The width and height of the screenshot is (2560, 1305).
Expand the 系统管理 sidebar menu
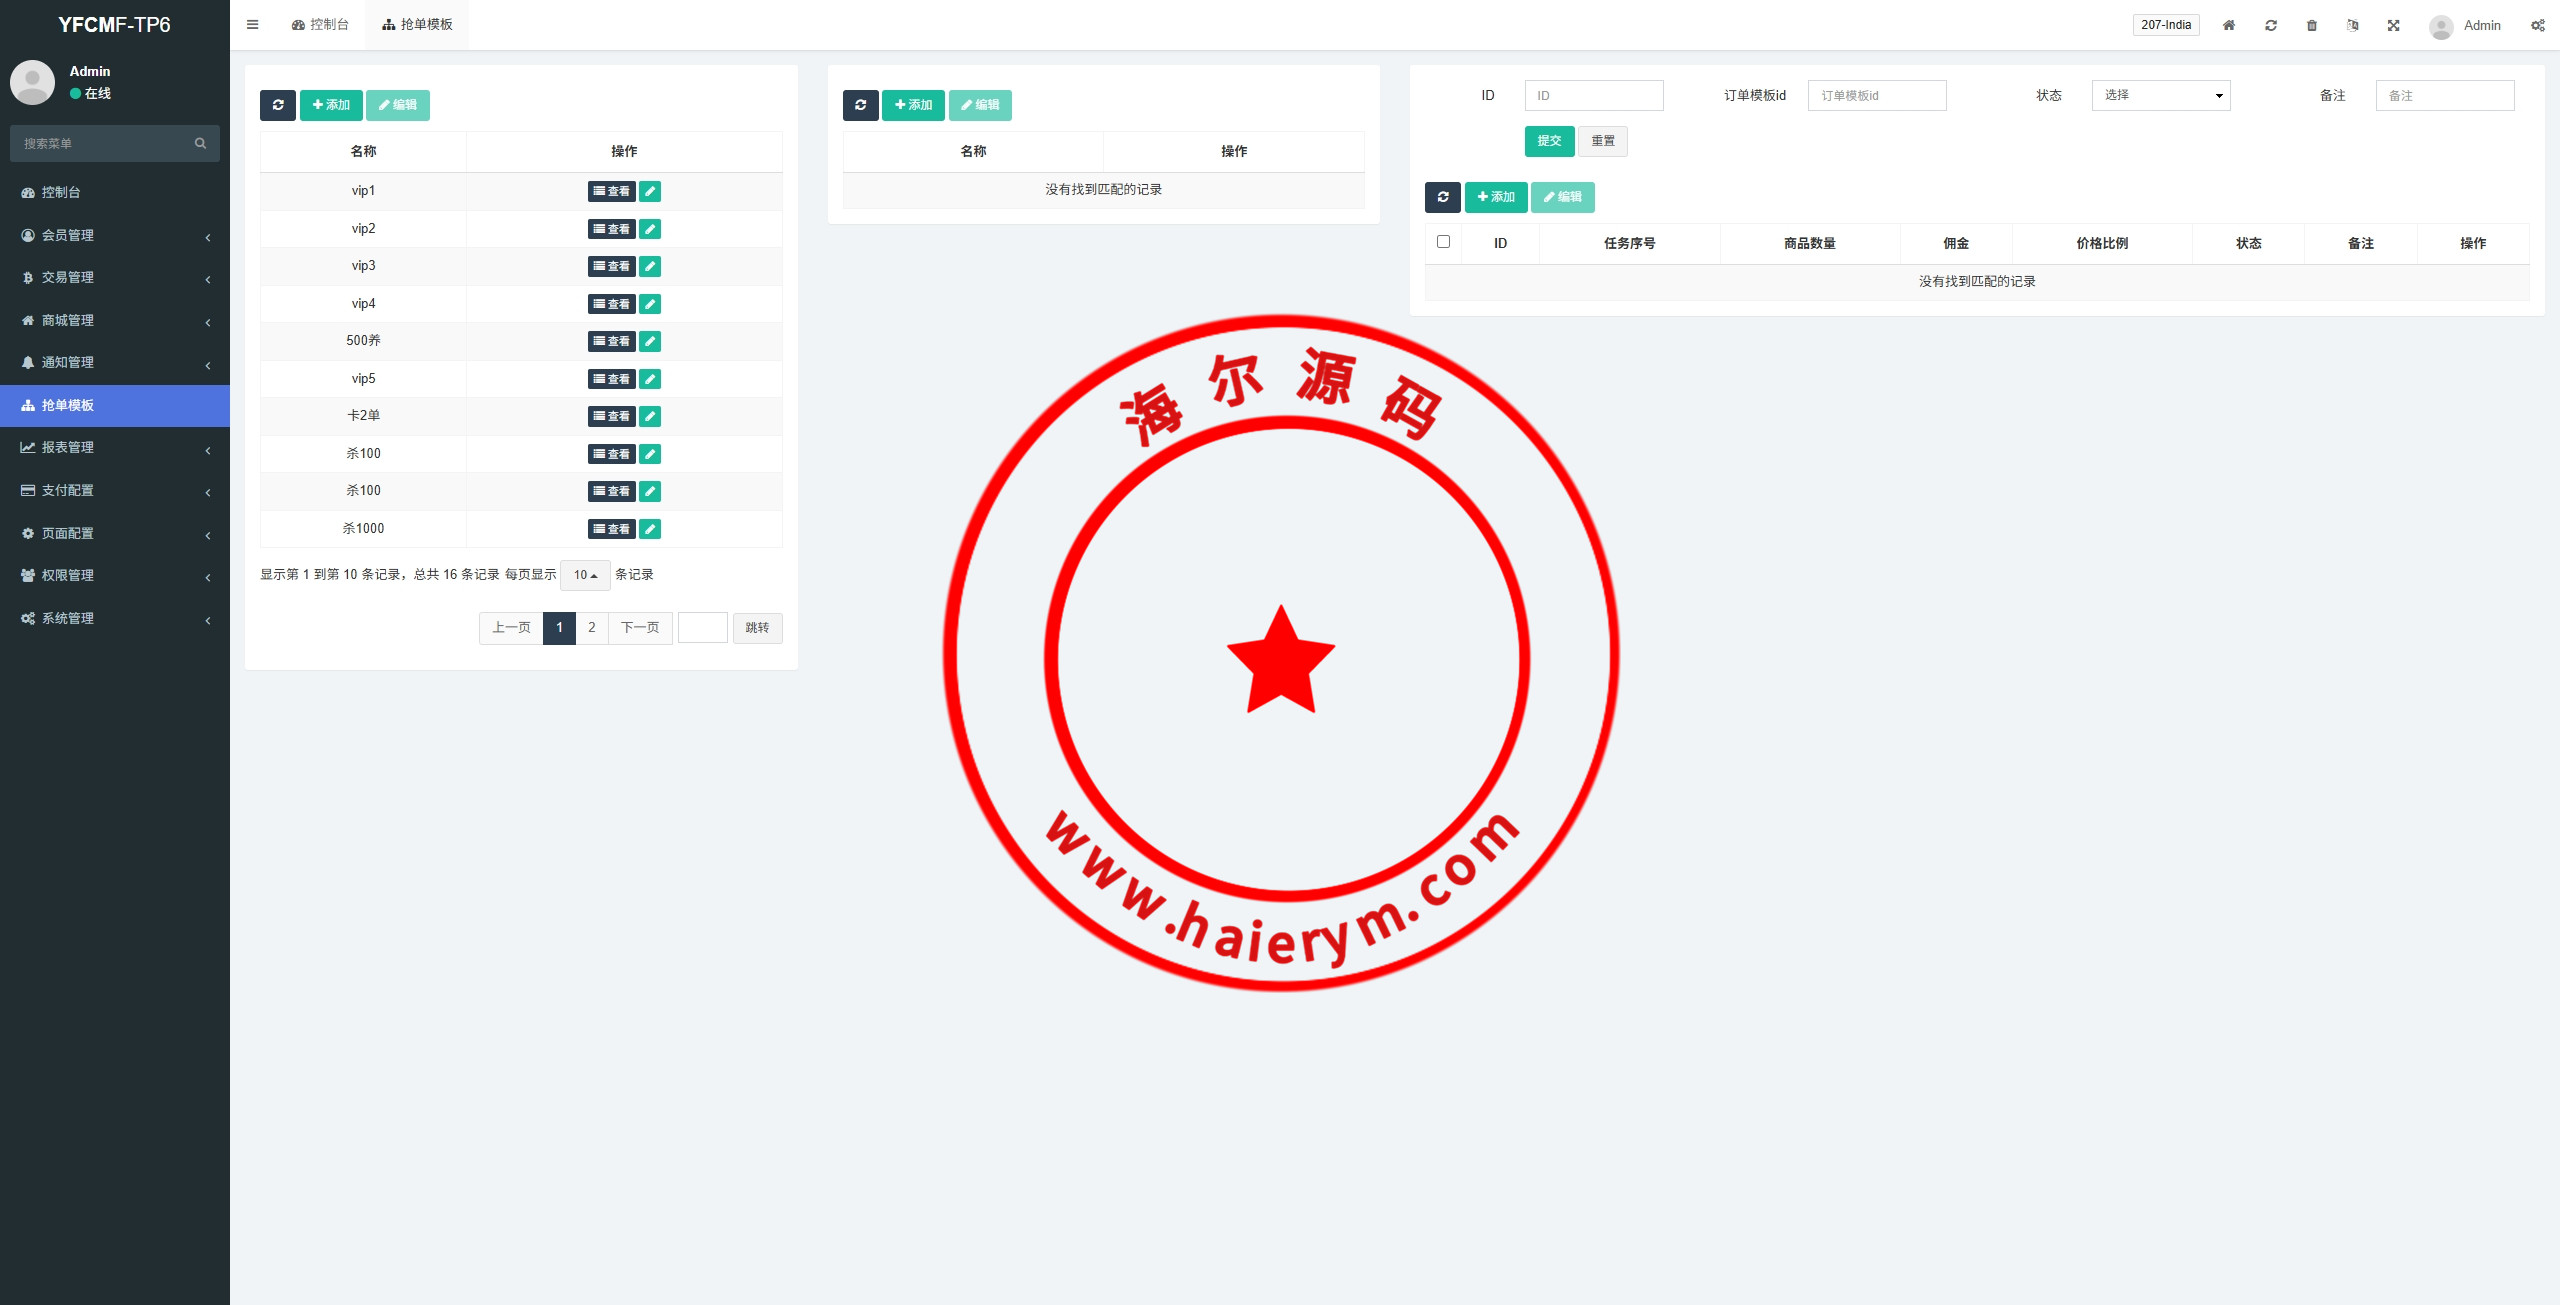coord(115,618)
